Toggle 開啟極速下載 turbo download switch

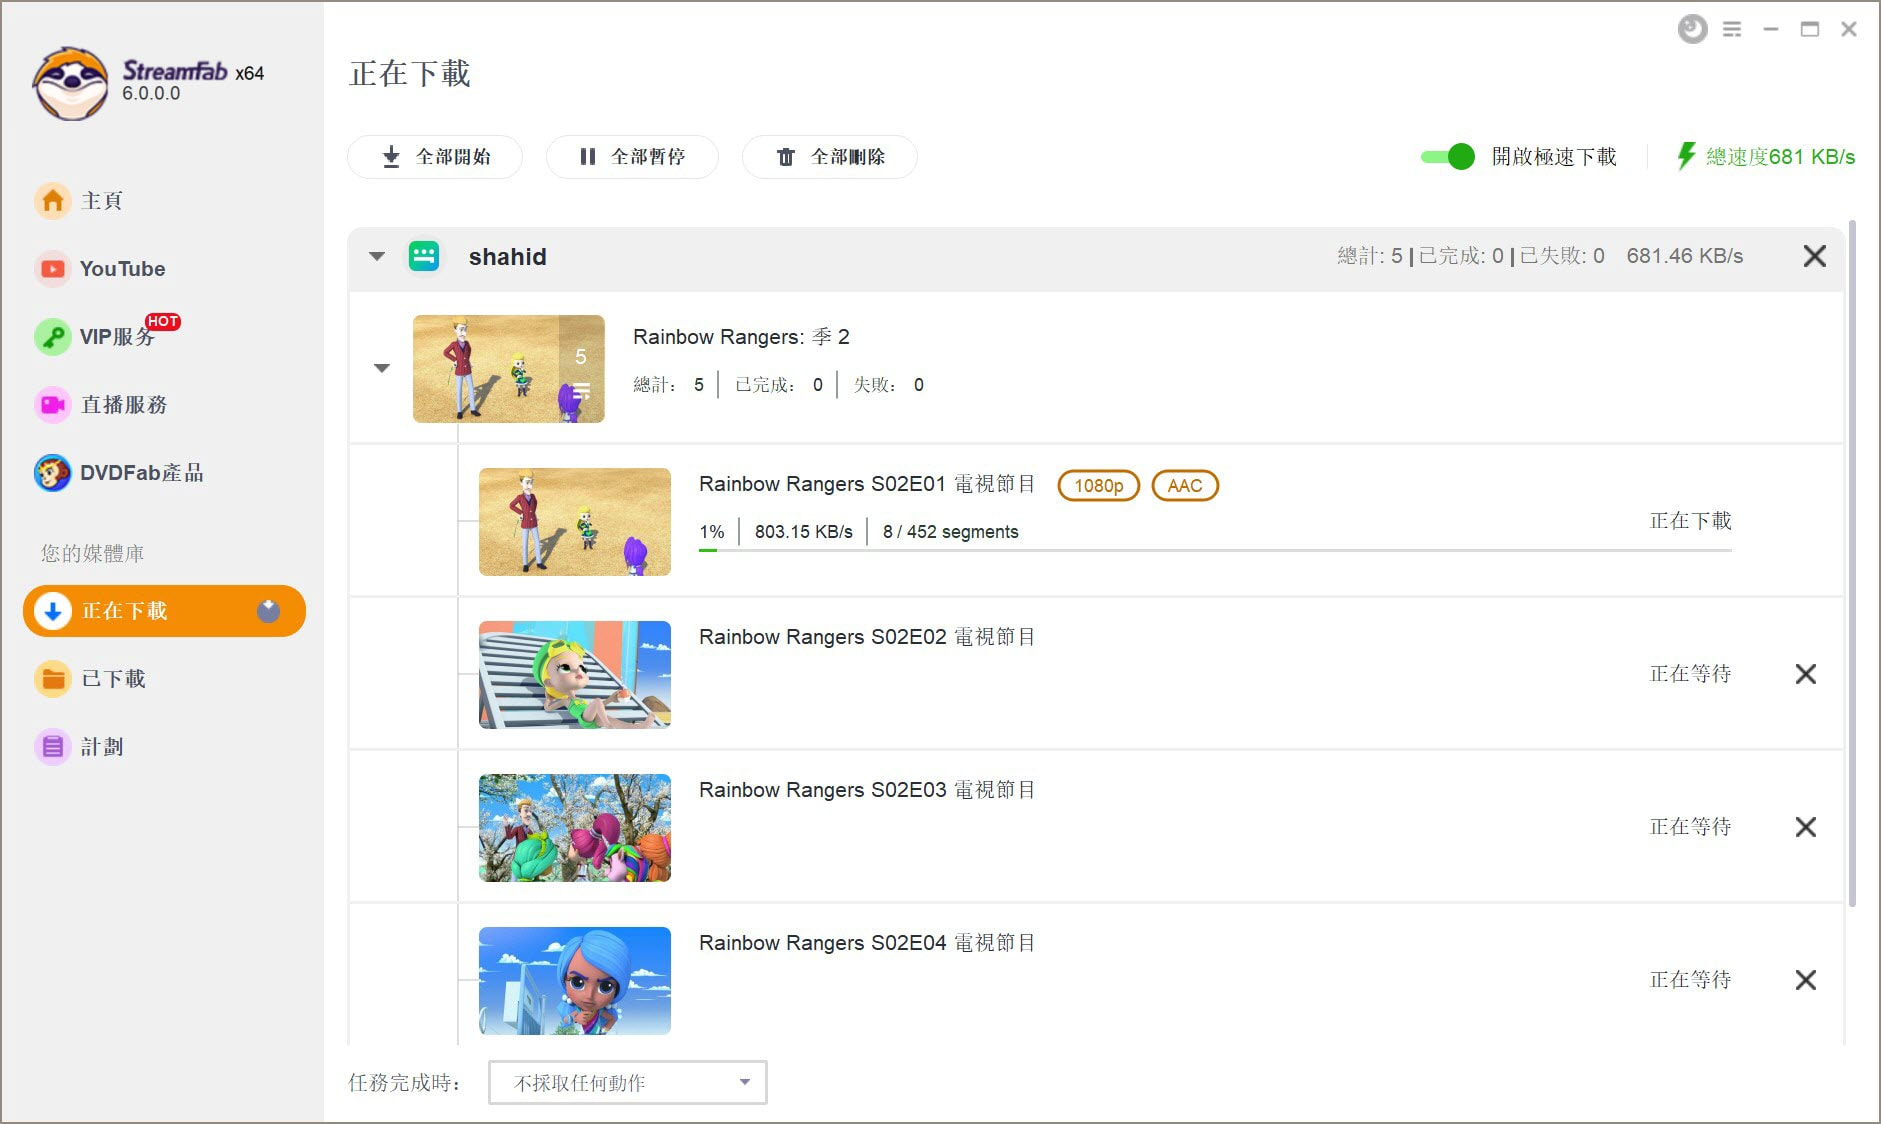point(1447,157)
